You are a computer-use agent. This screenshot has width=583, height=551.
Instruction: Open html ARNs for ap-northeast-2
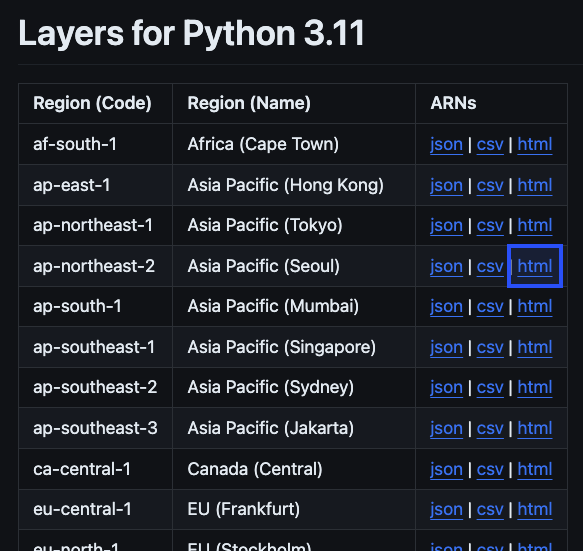click(x=535, y=266)
